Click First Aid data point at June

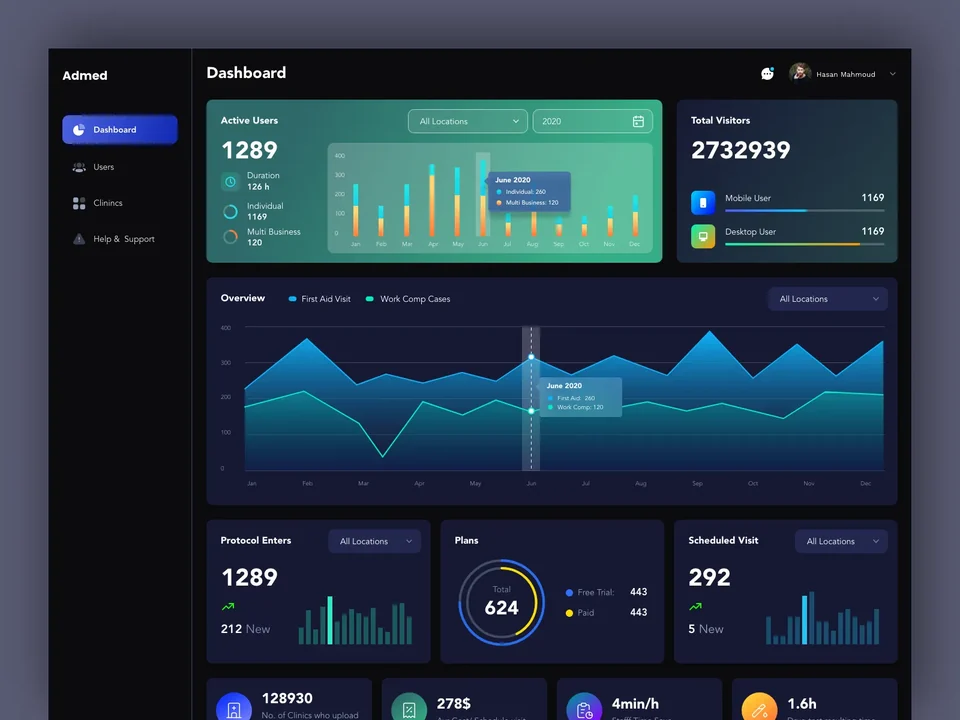click(x=531, y=356)
